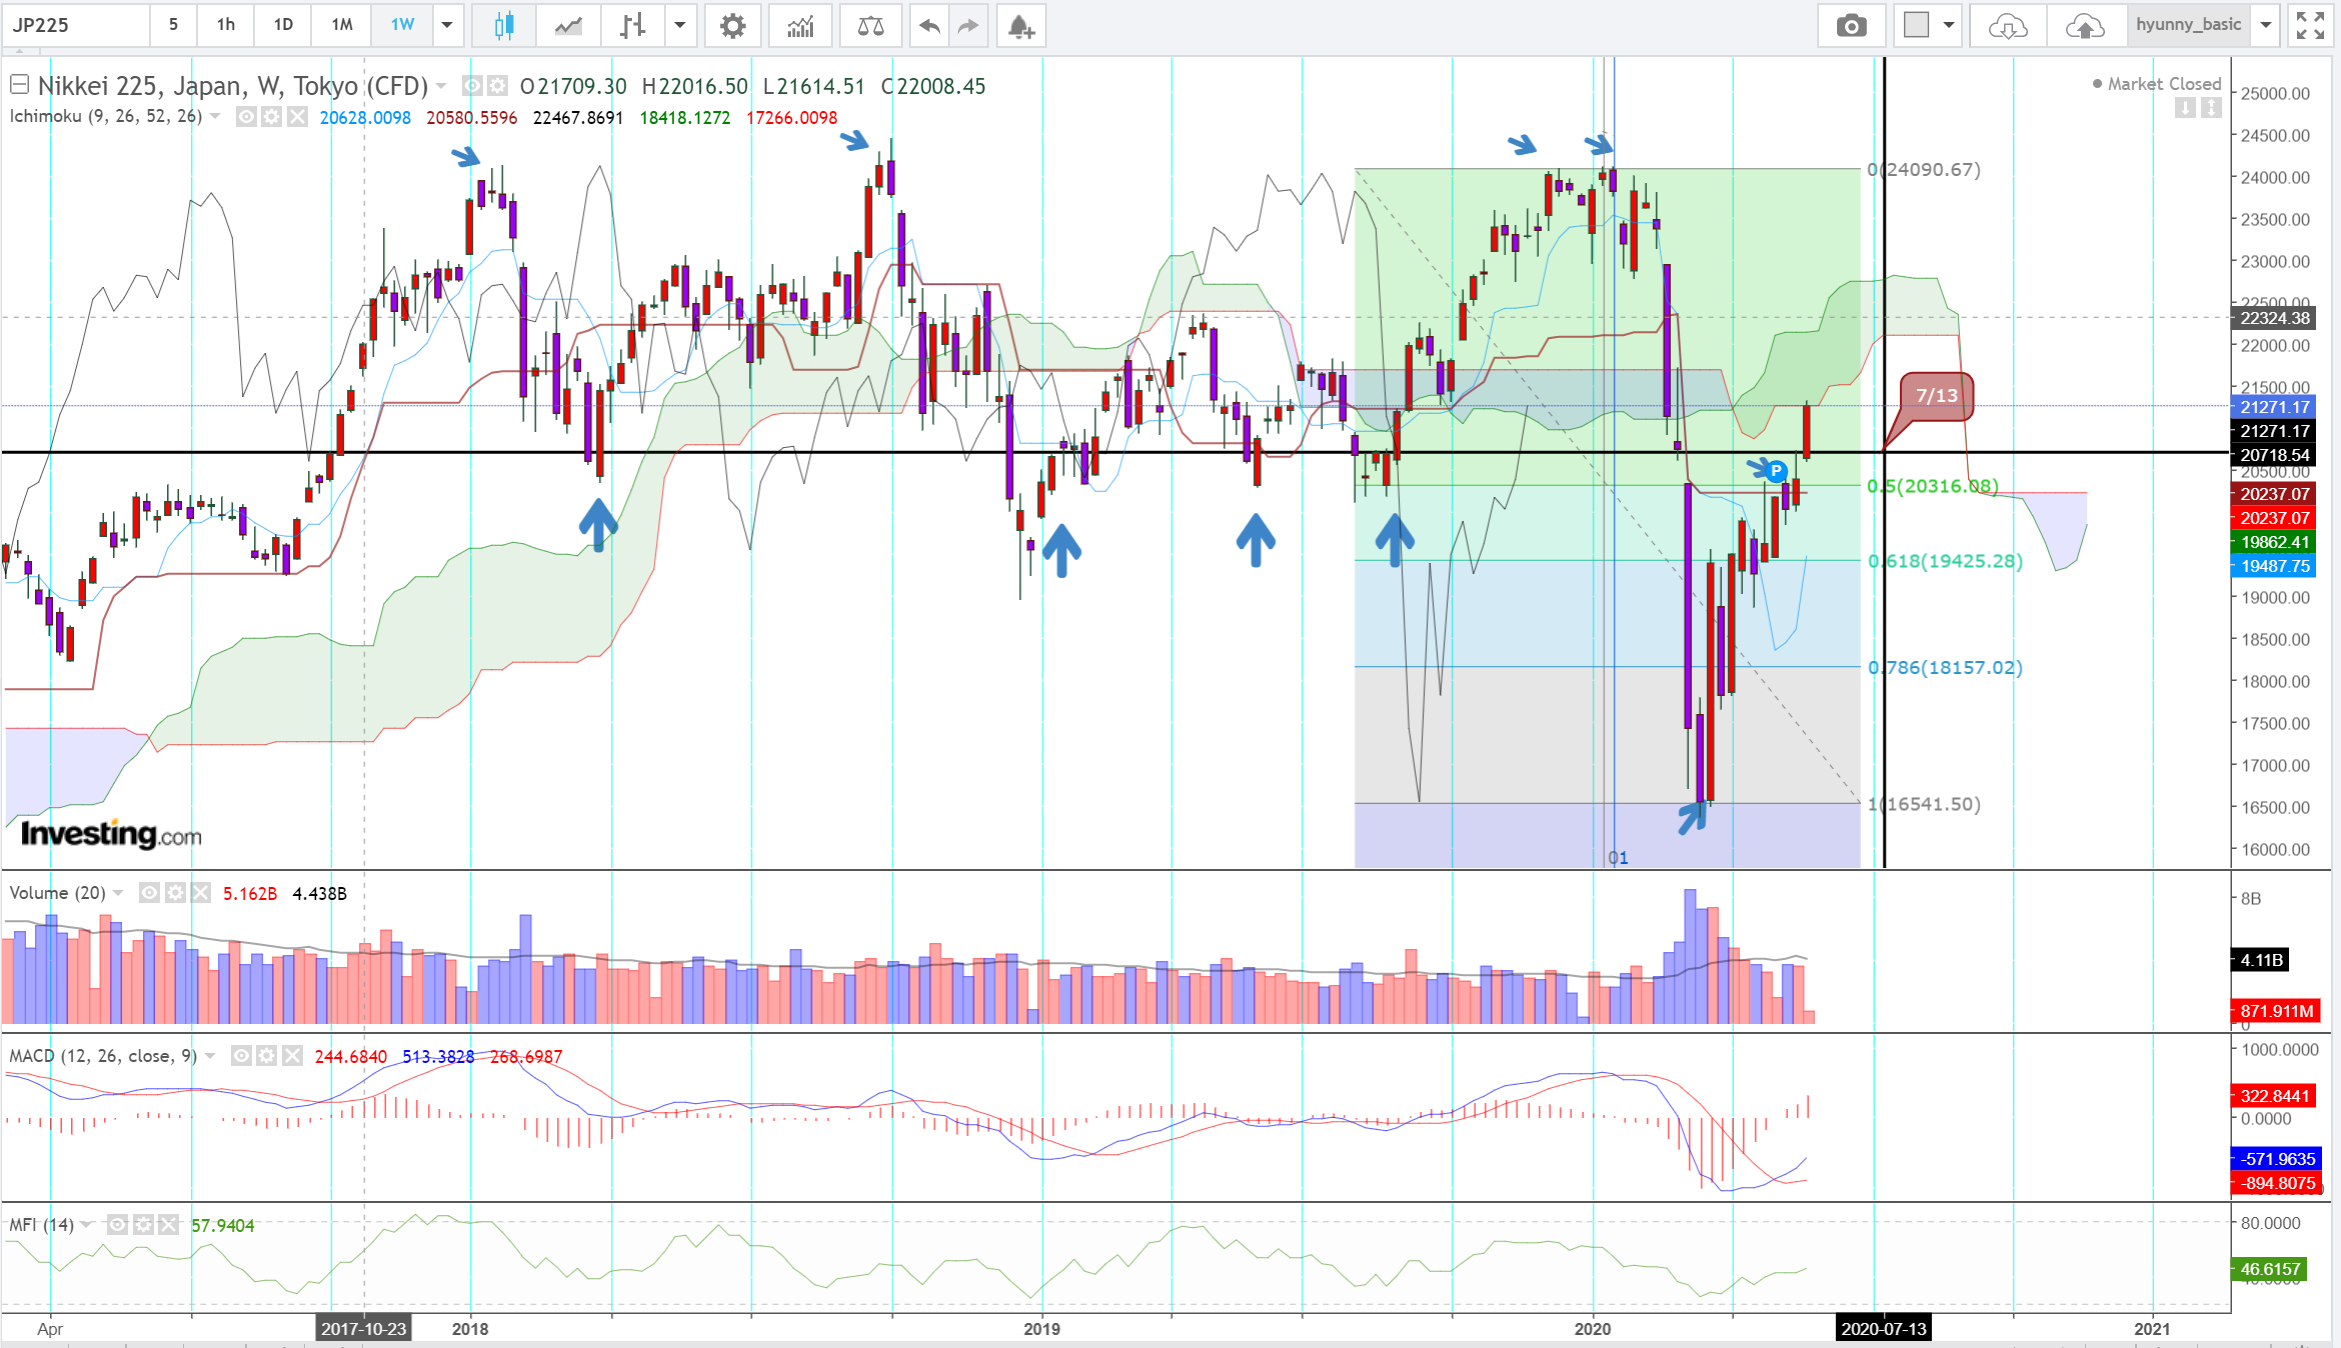Select candlestick chart style
This screenshot has height=1348, width=2341.
click(x=504, y=26)
